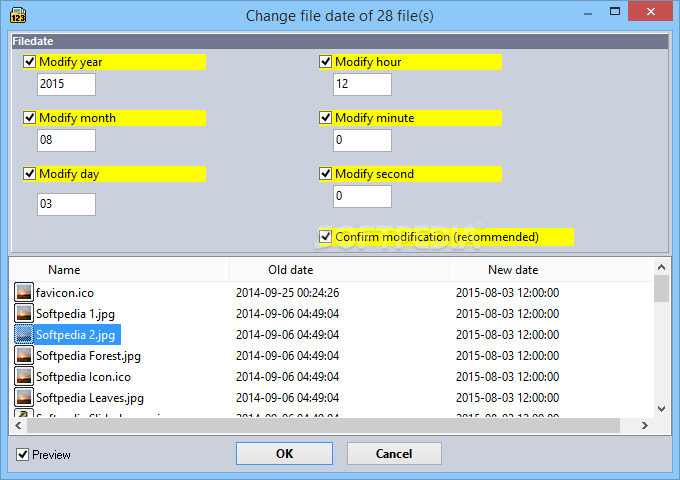The image size is (680, 480).
Task: Click the favicon.ico file icon
Action: 23,292
